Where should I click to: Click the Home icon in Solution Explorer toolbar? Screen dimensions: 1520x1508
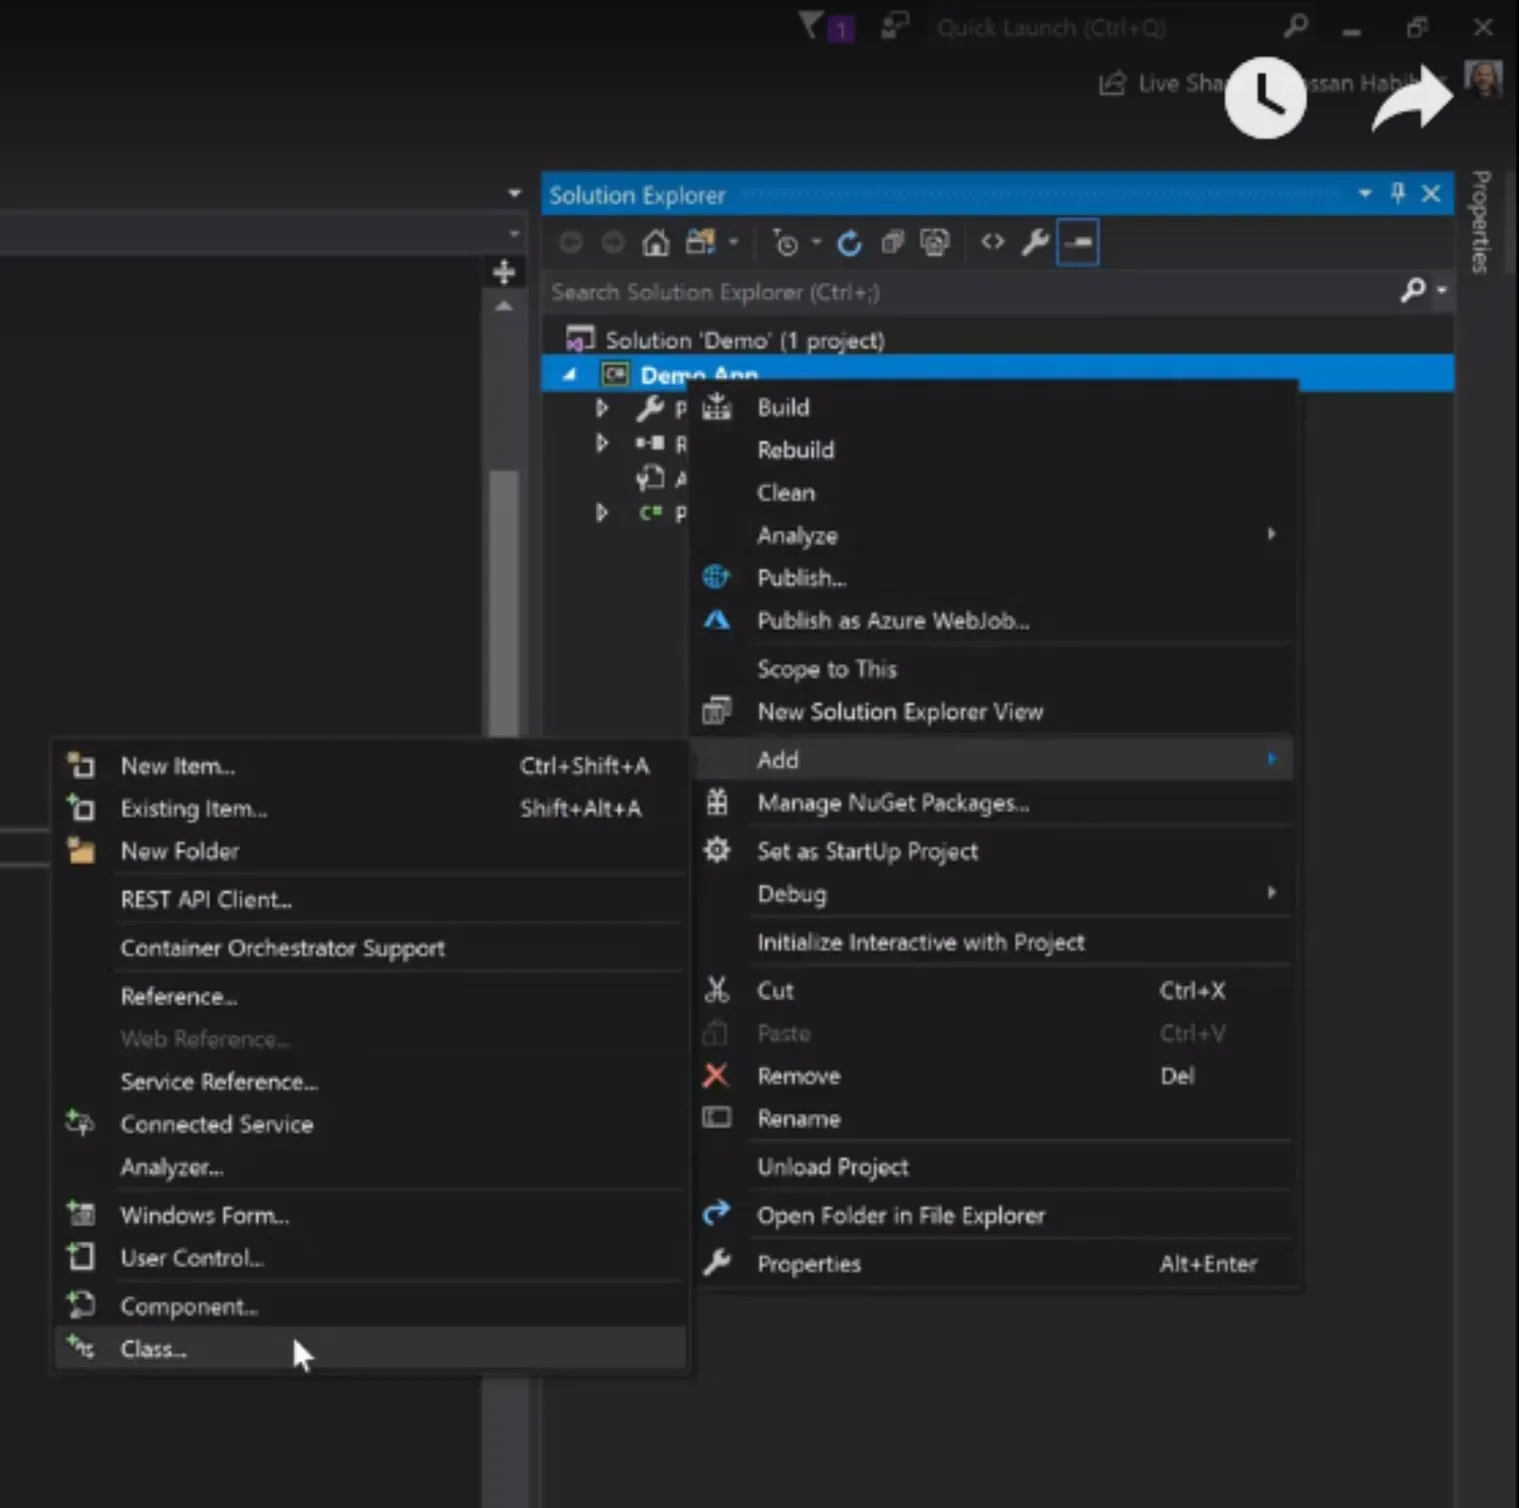coord(656,243)
